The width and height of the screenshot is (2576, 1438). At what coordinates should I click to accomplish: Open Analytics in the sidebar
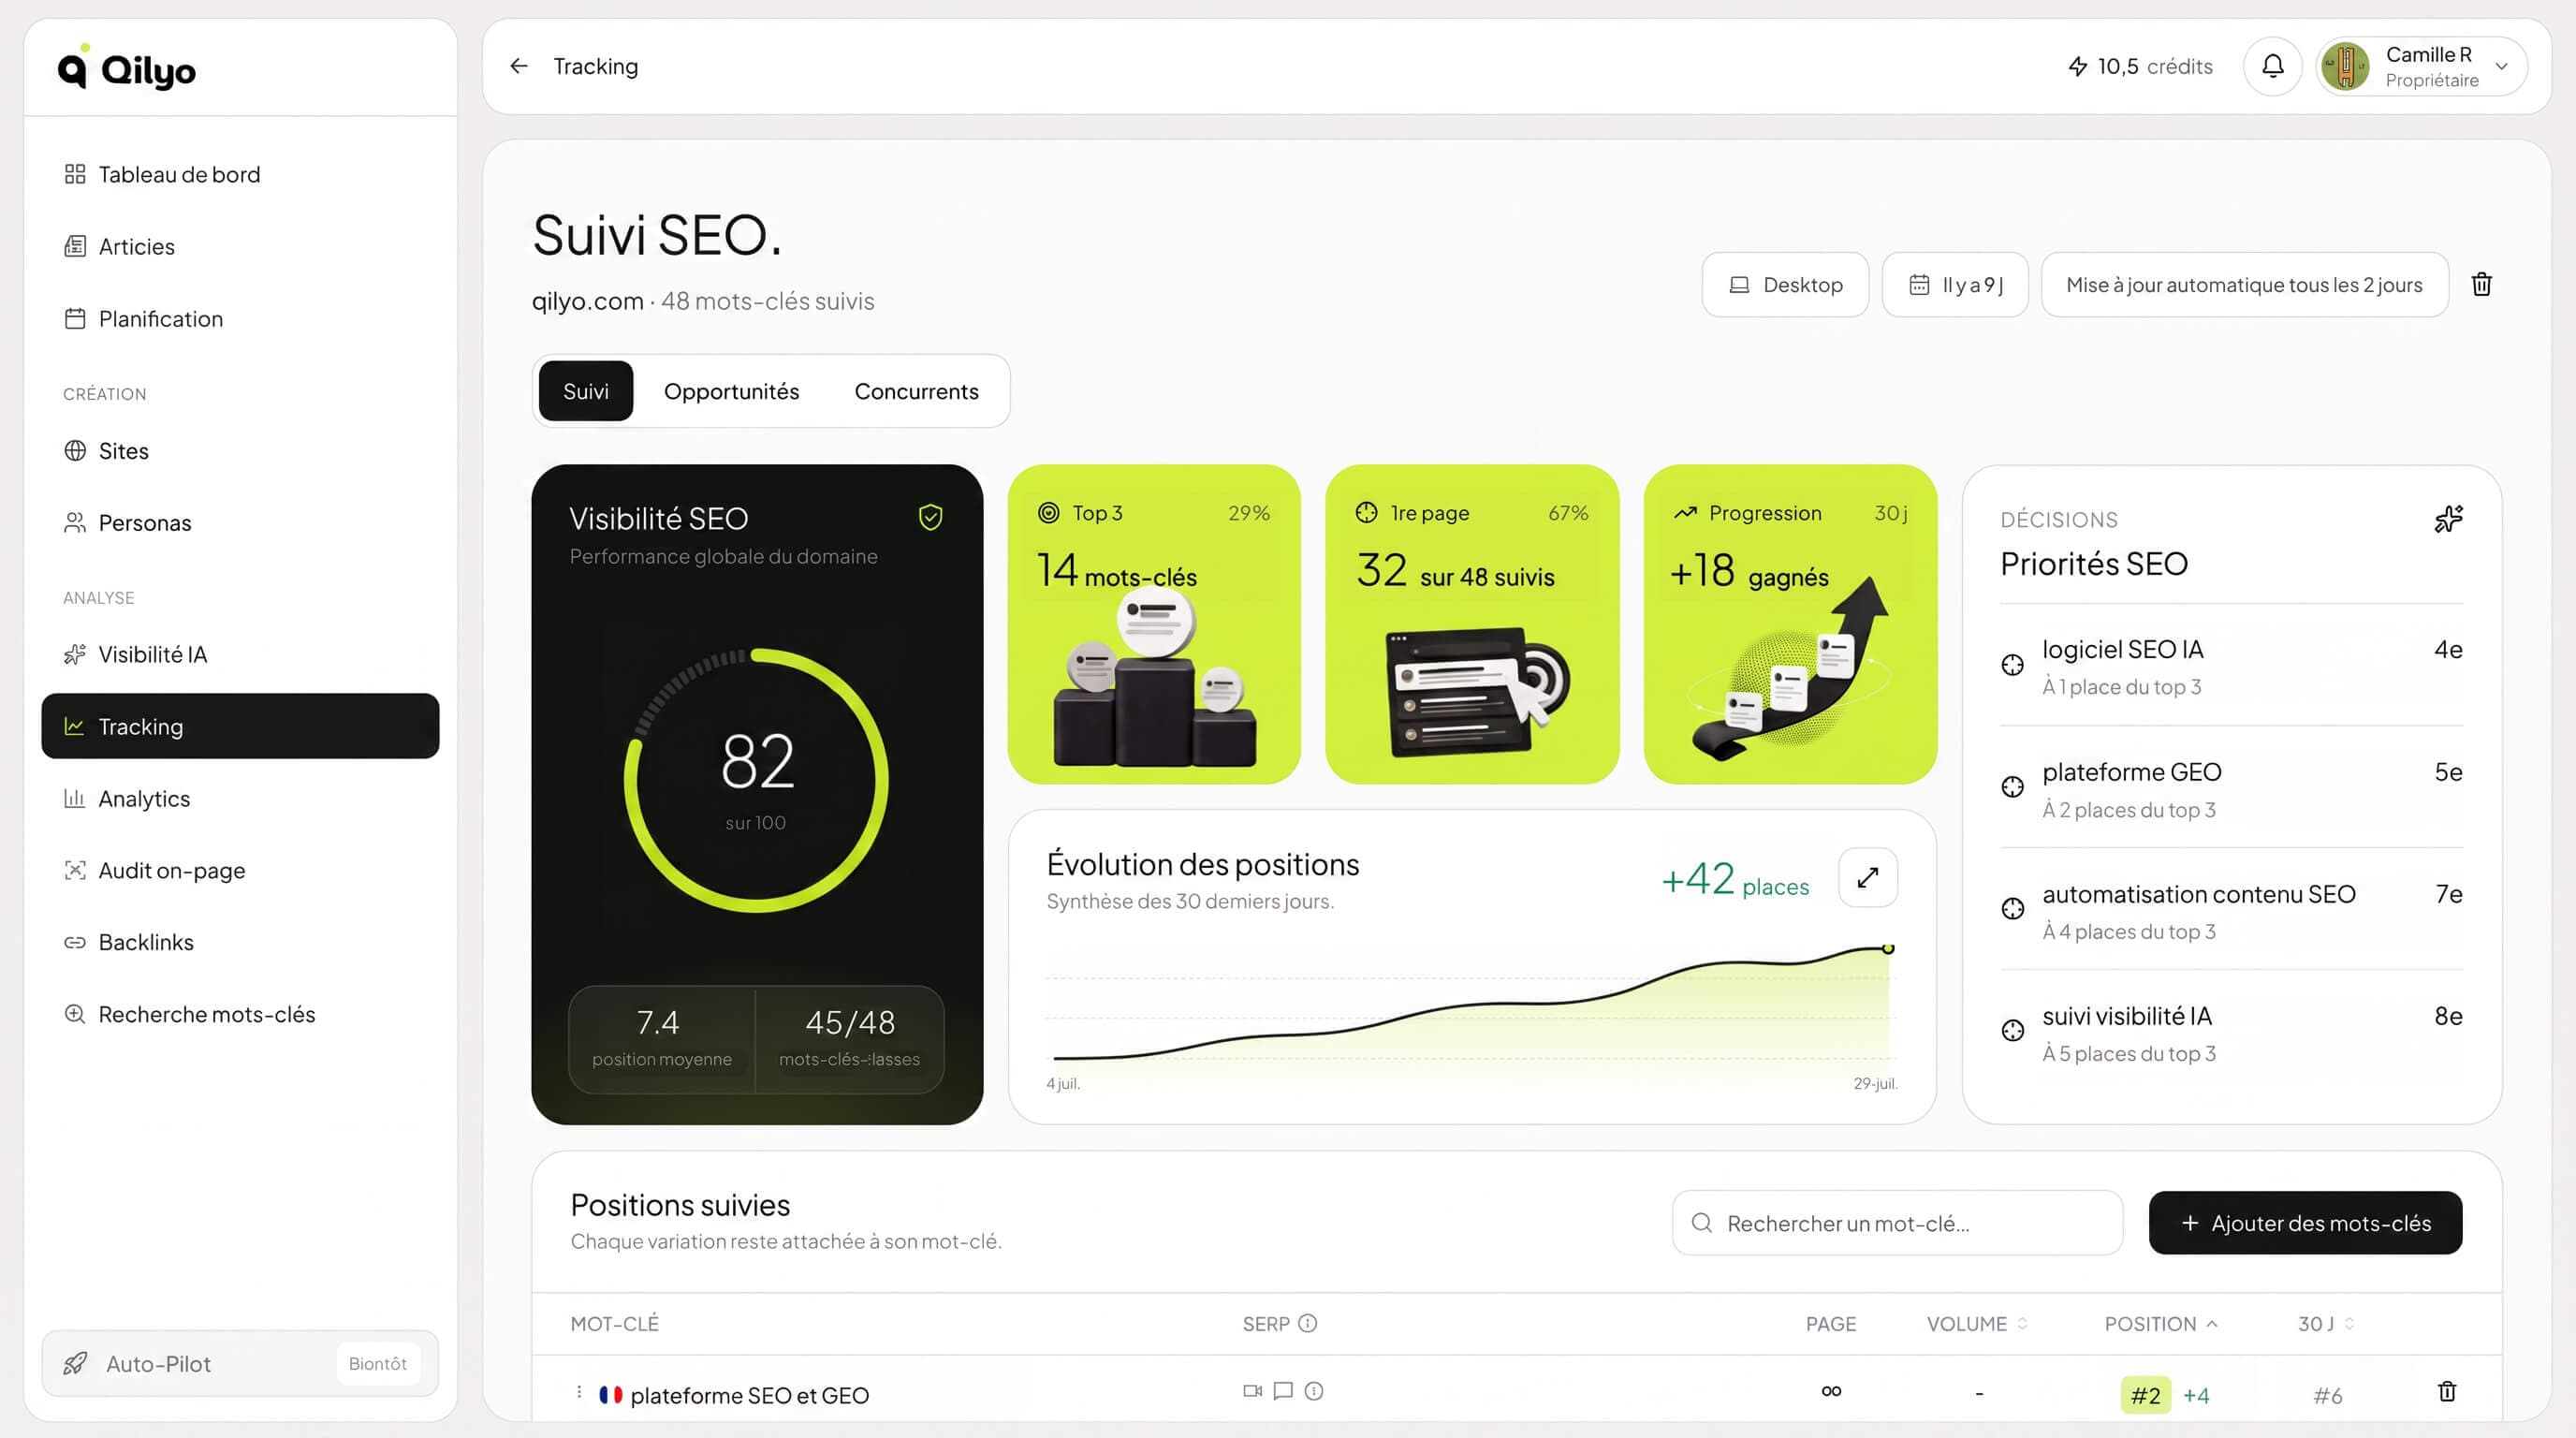240,798
